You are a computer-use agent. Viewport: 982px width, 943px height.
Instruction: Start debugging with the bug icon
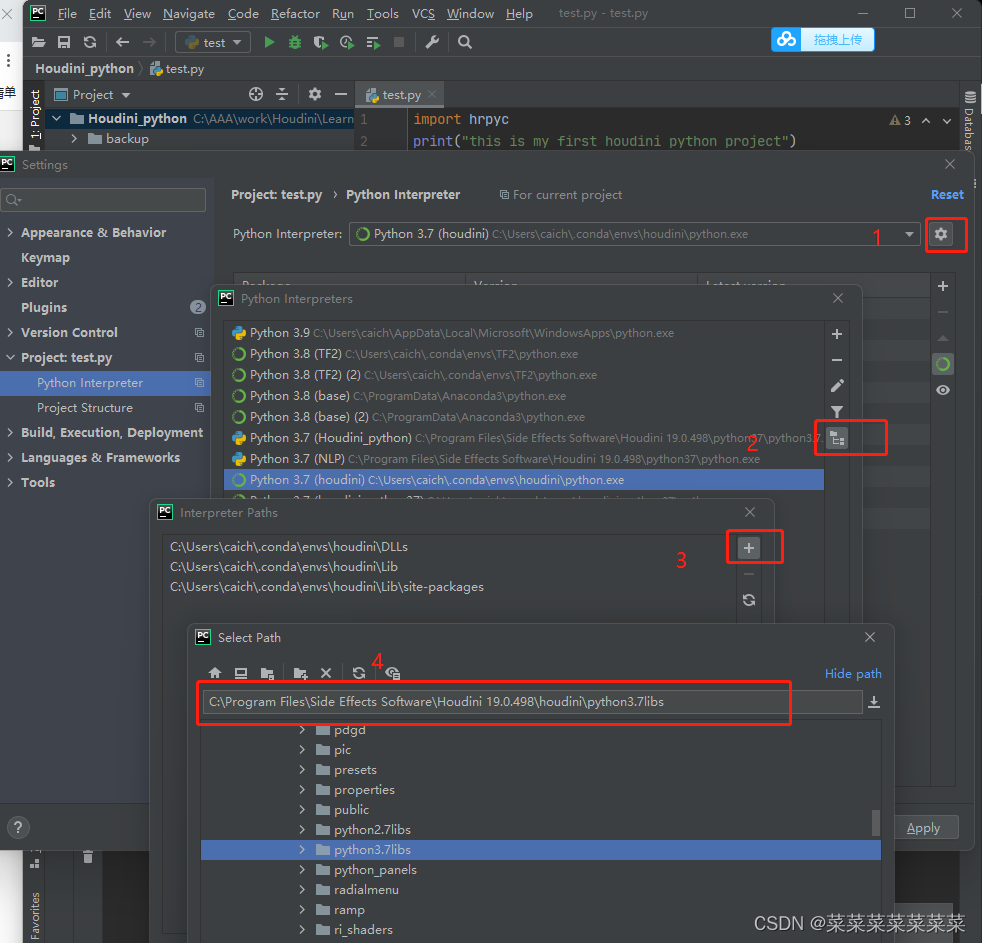(x=295, y=43)
